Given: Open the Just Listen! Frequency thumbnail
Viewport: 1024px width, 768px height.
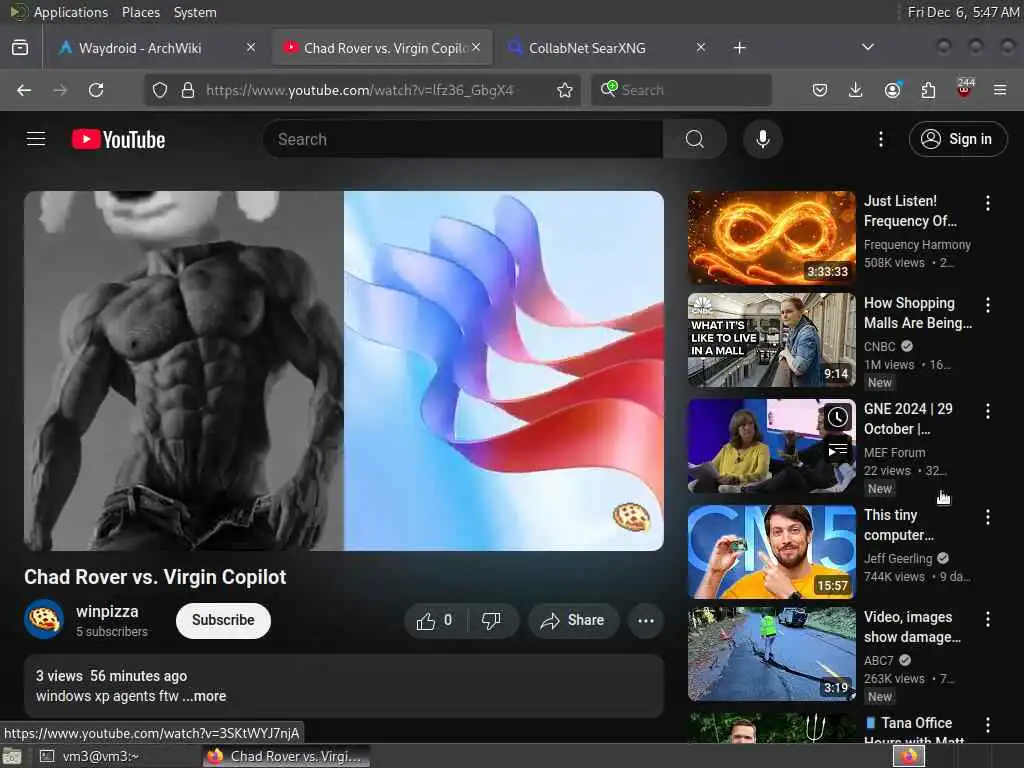Looking at the screenshot, I should [771, 238].
